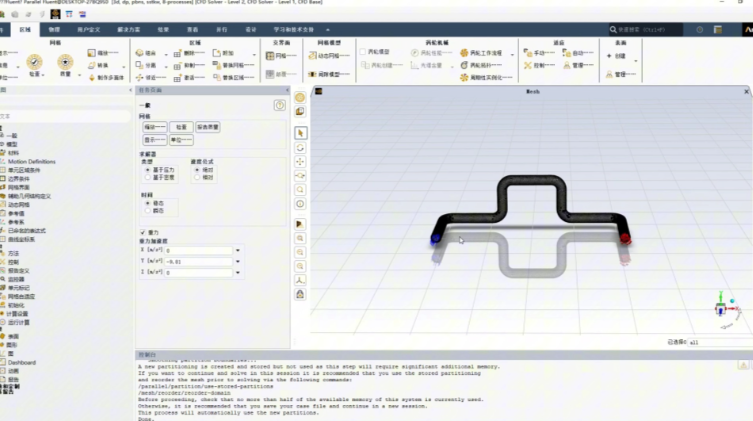
Task: Click the rotate view tool icon
Action: (x=300, y=147)
